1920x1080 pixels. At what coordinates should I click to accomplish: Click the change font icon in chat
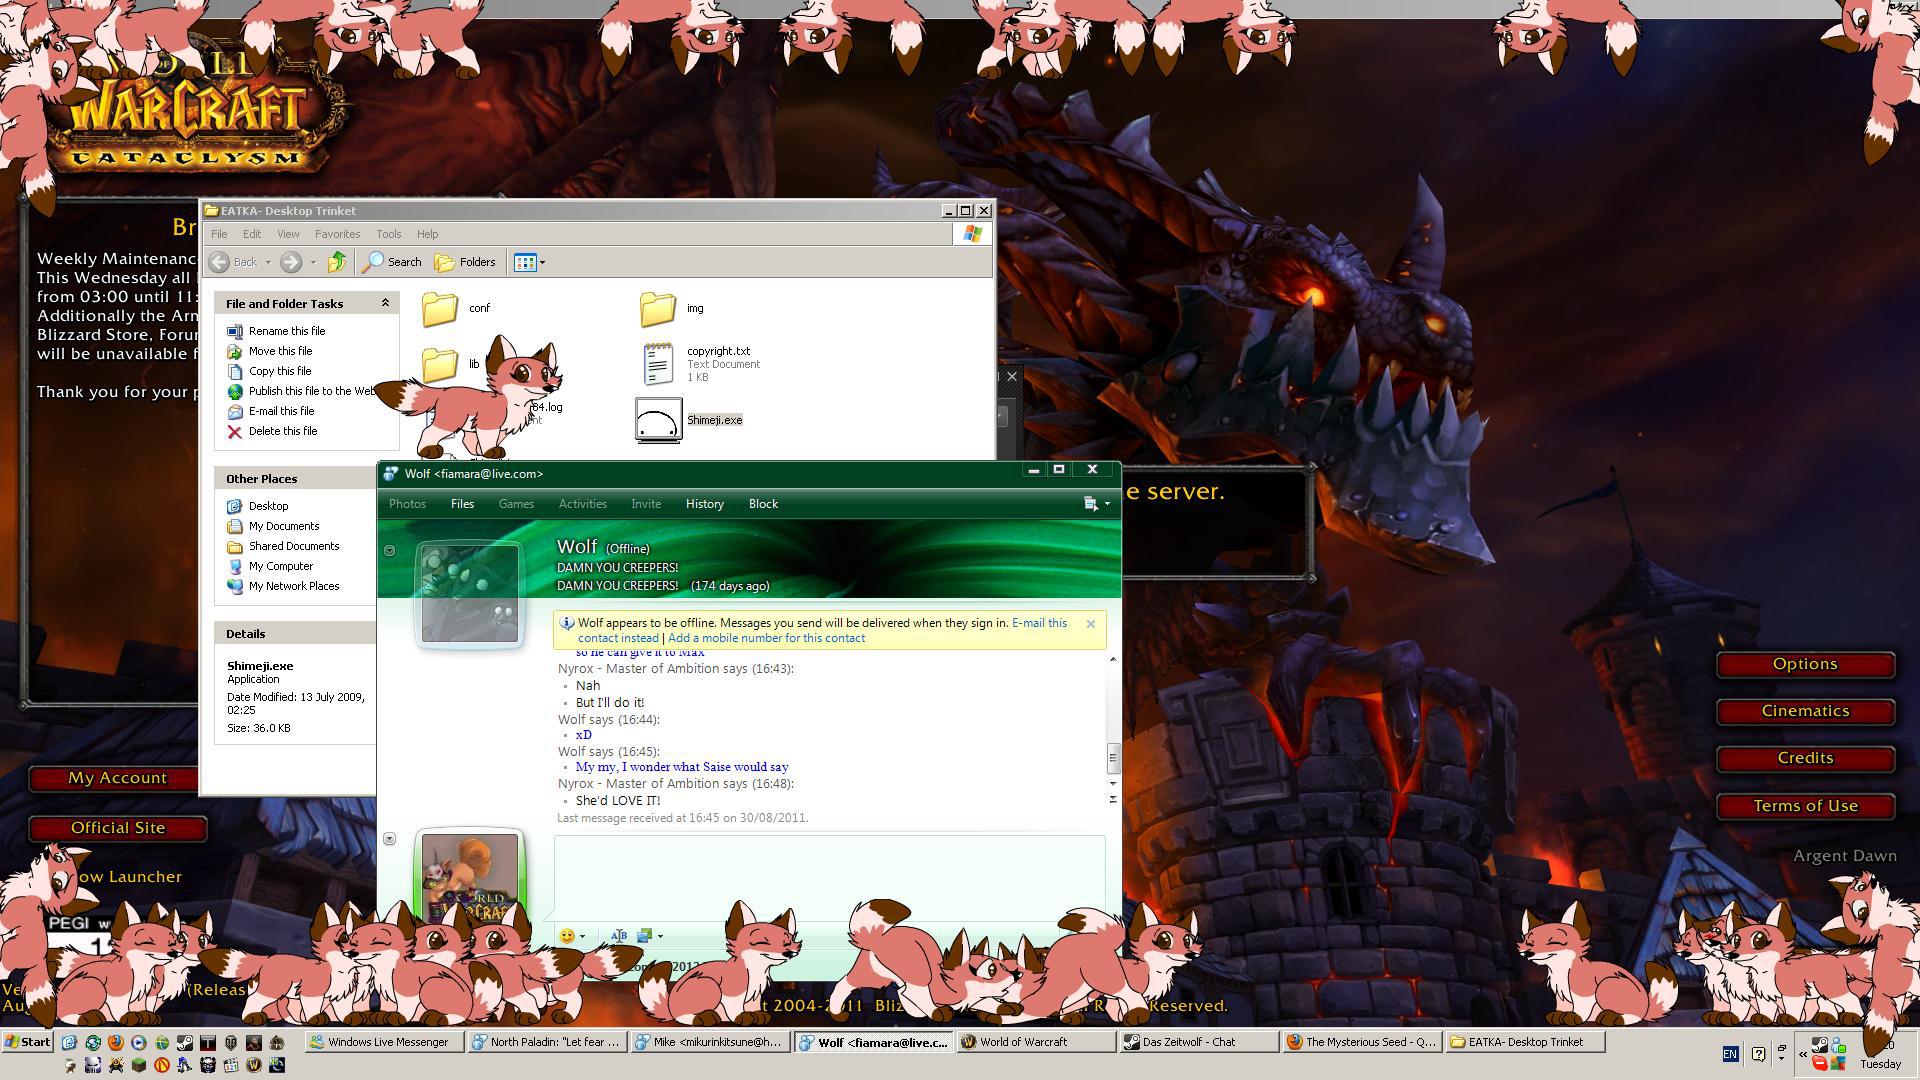pos(619,936)
